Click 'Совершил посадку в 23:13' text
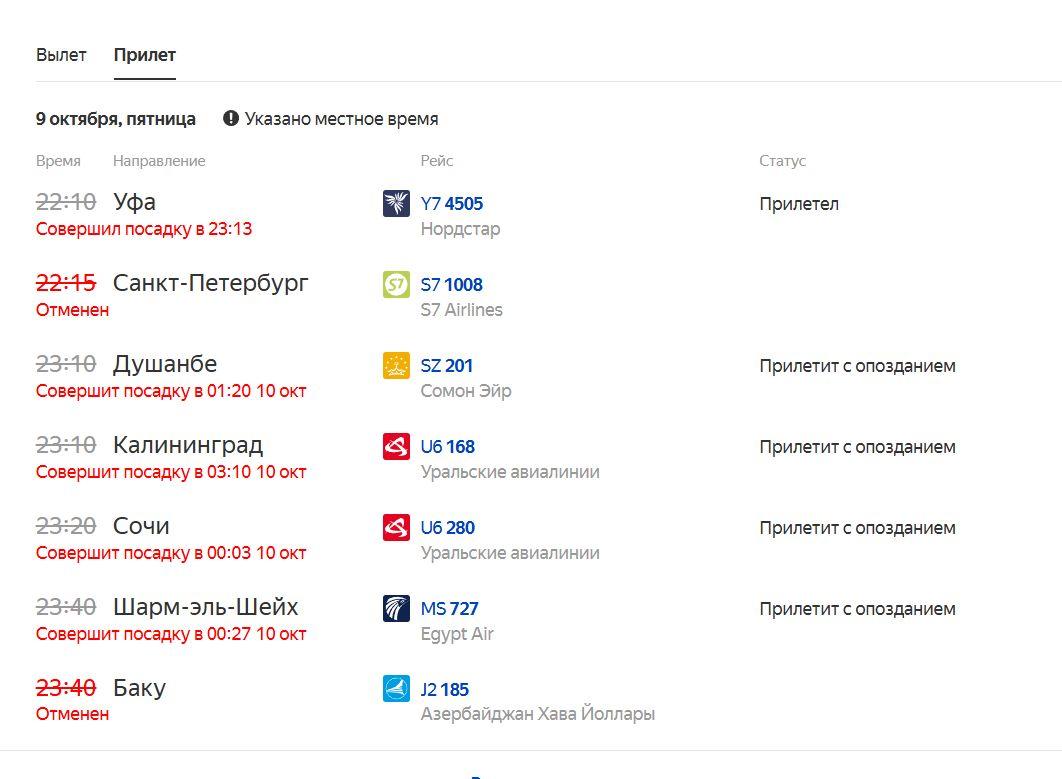The image size is (1062, 779). [144, 229]
